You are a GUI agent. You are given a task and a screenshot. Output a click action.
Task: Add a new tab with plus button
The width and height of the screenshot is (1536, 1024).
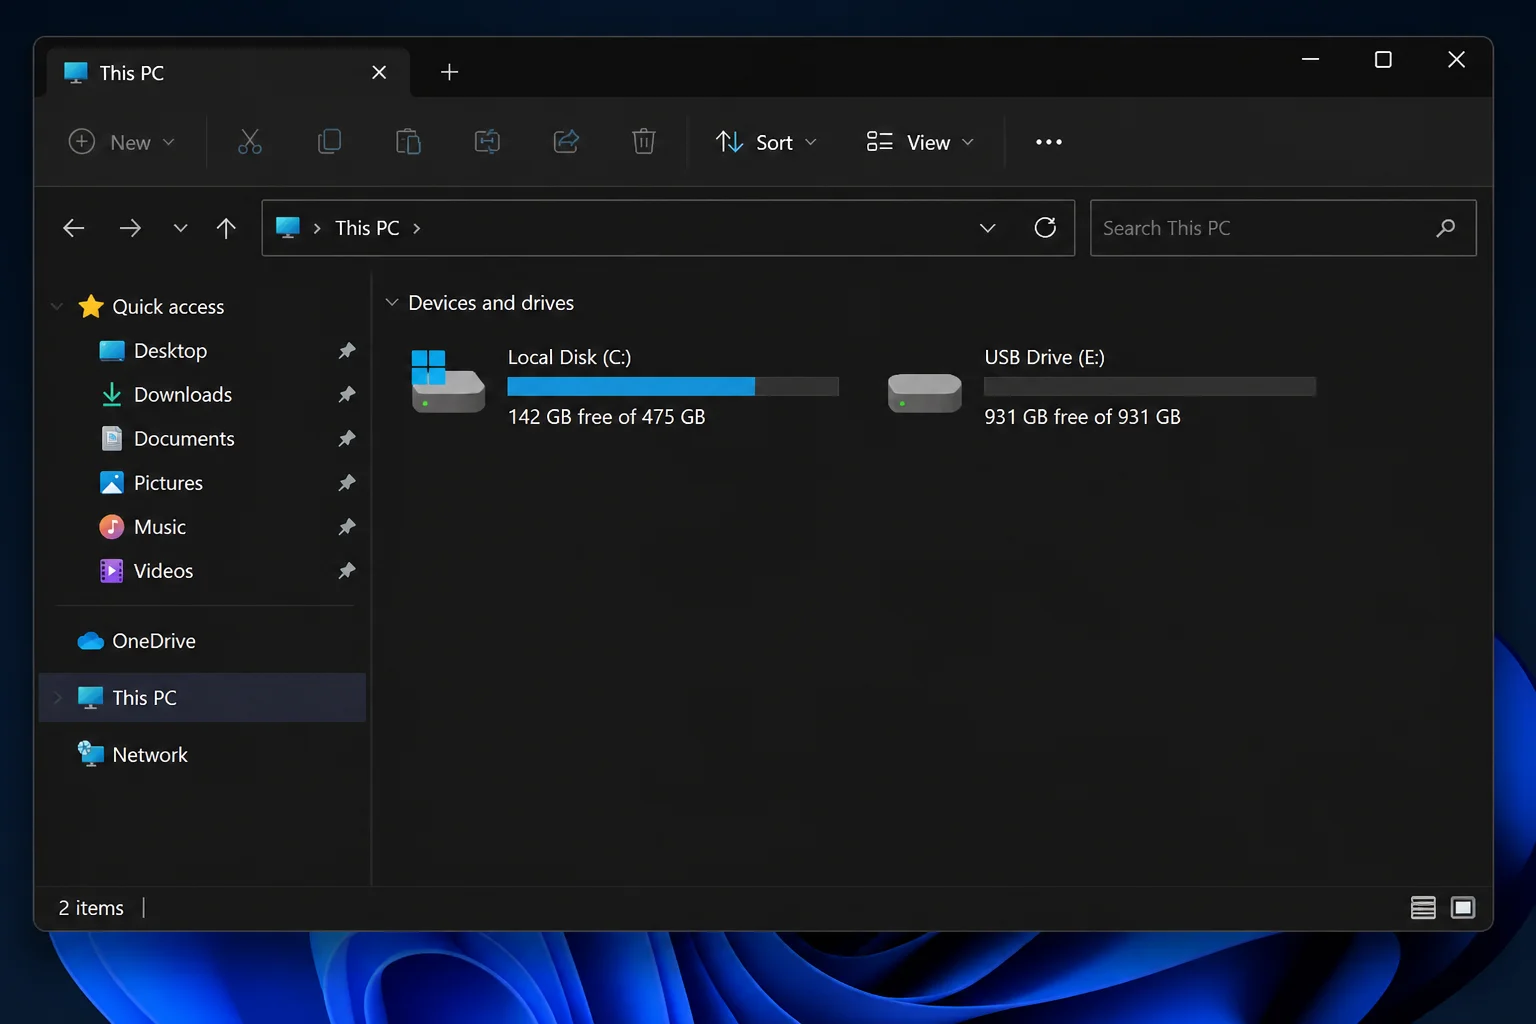(450, 72)
